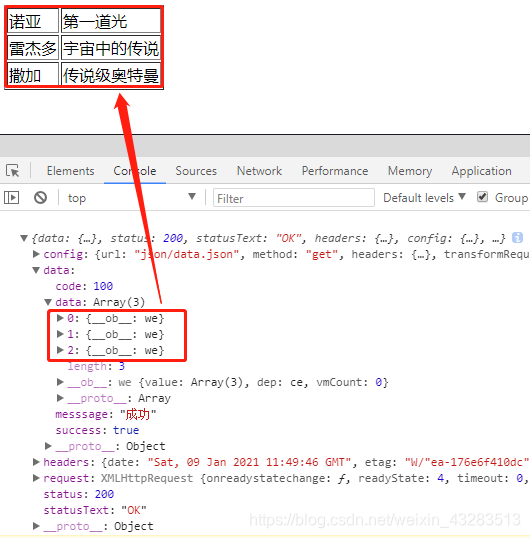Switch to the Memory tab

click(410, 171)
